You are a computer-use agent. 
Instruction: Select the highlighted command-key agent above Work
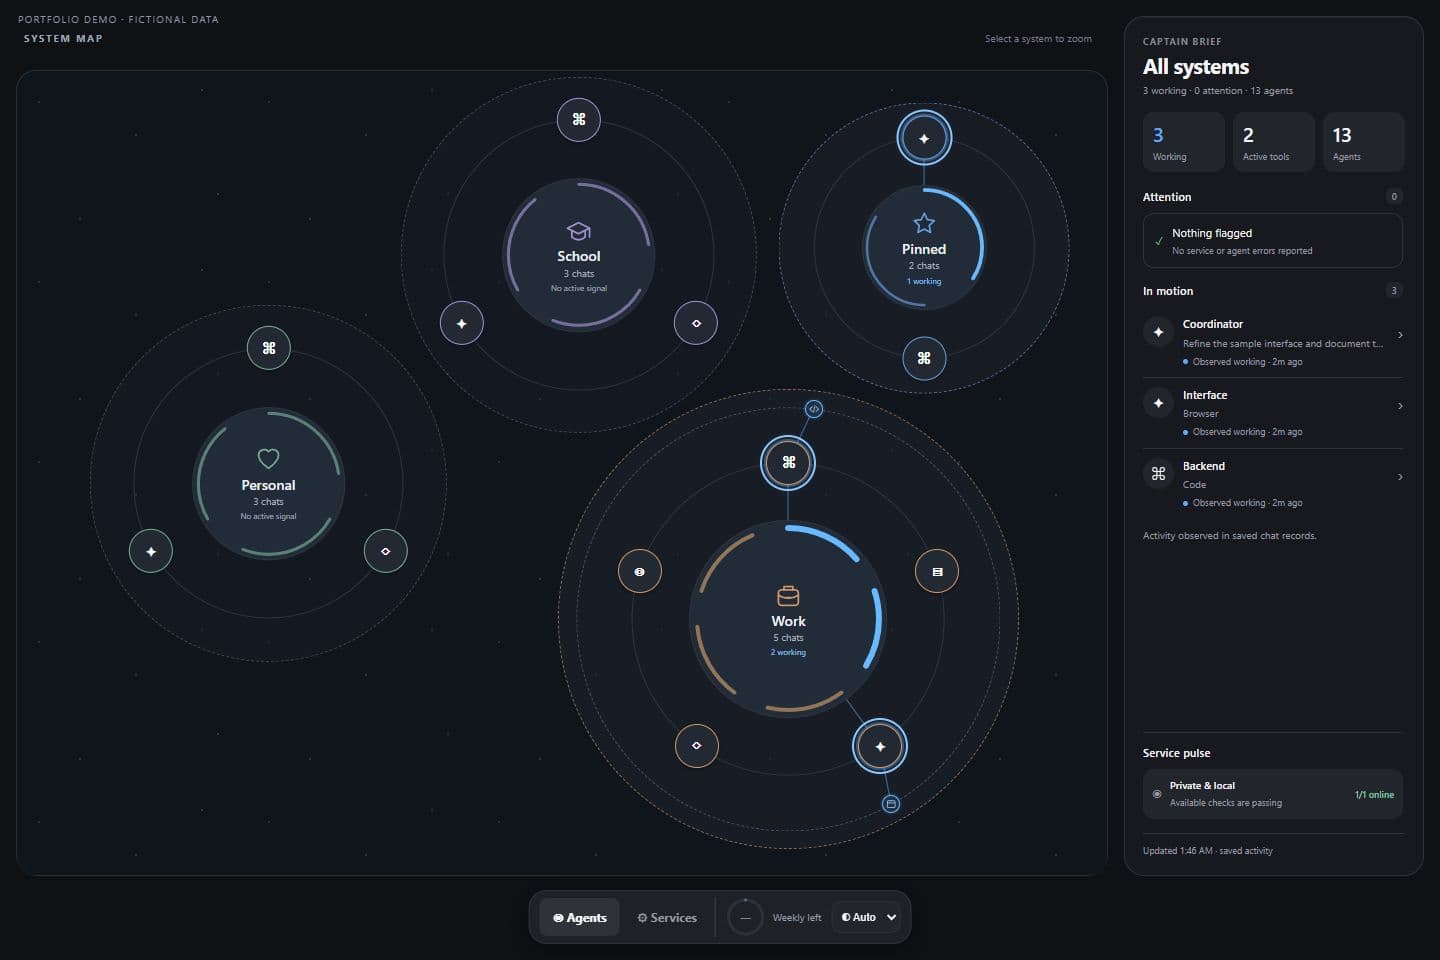pyautogui.click(x=788, y=462)
